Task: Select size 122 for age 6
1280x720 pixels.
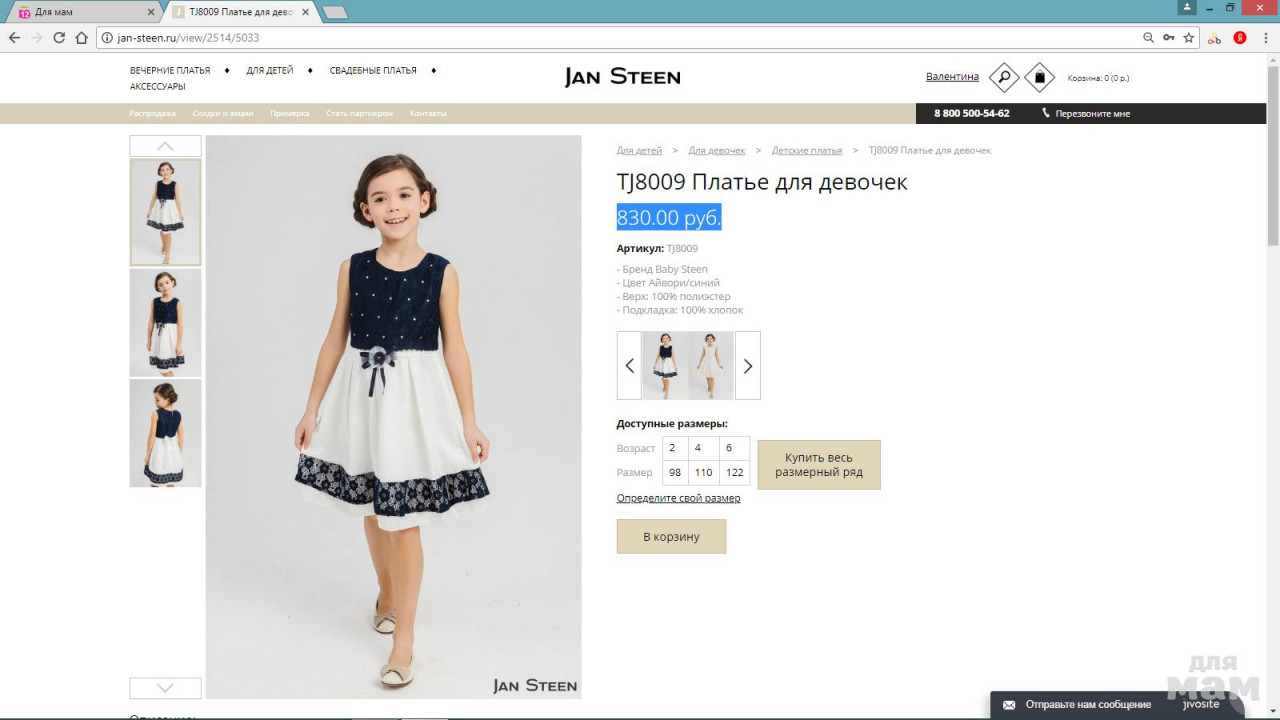Action: point(734,472)
